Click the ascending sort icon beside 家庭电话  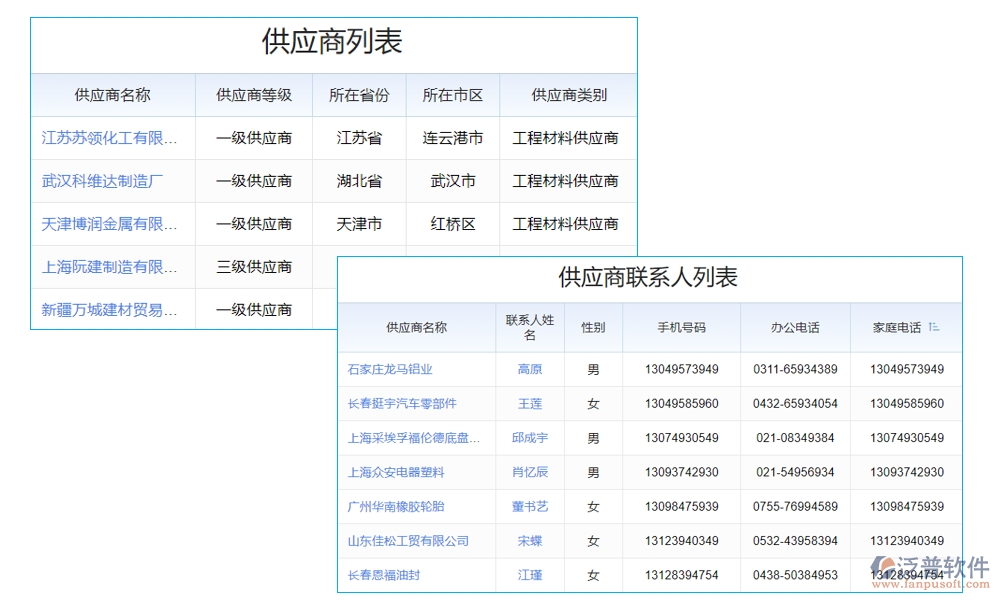click(934, 326)
